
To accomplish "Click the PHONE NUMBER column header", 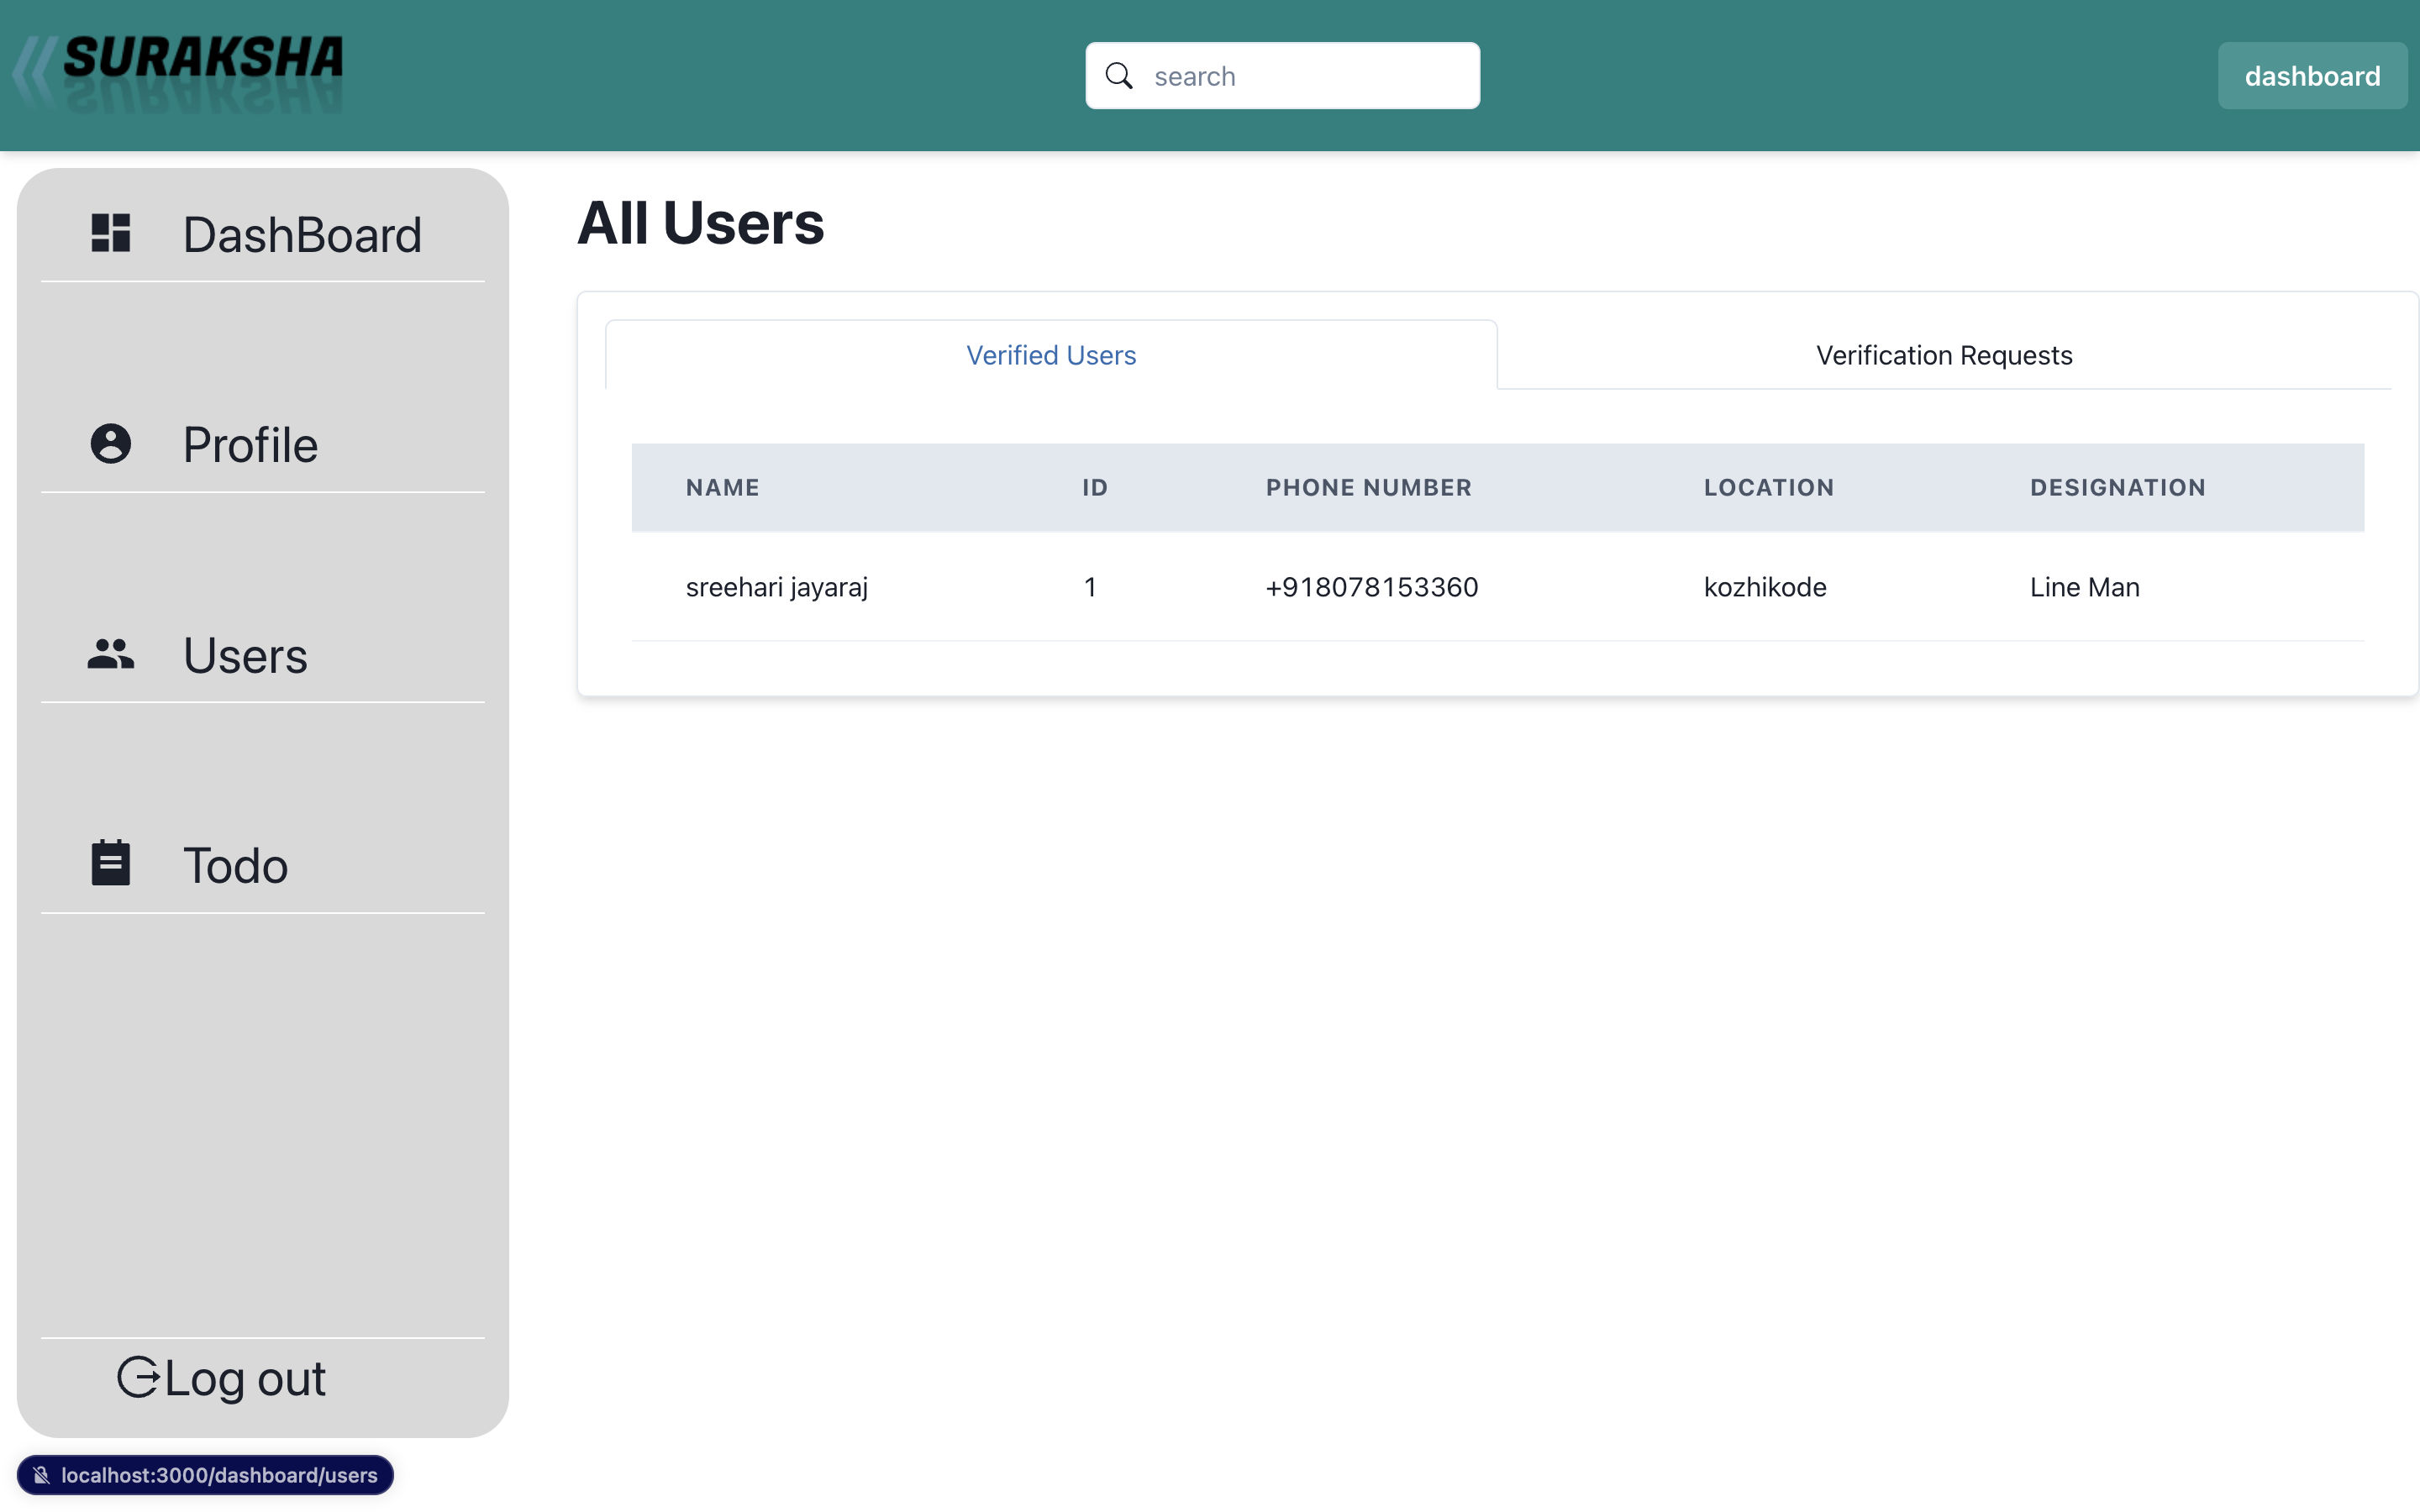I will click(x=1368, y=487).
